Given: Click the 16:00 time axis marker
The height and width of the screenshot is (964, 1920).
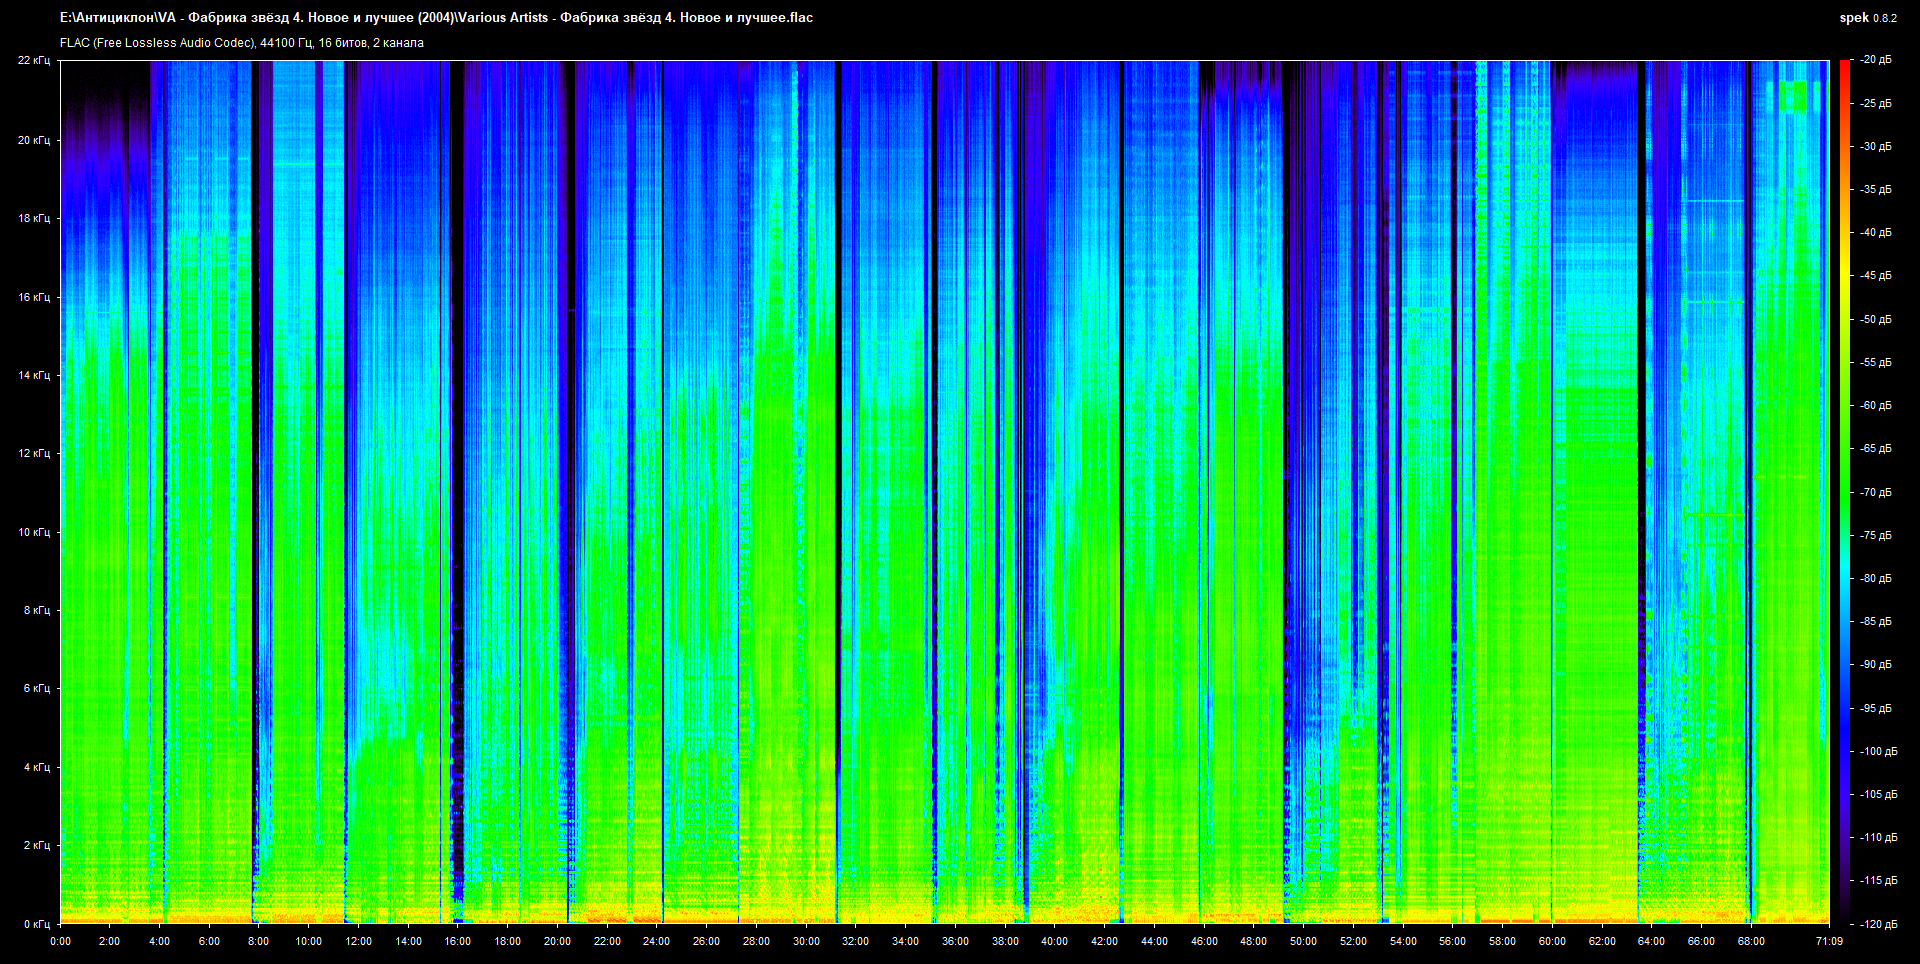Looking at the screenshot, I should 458,941.
